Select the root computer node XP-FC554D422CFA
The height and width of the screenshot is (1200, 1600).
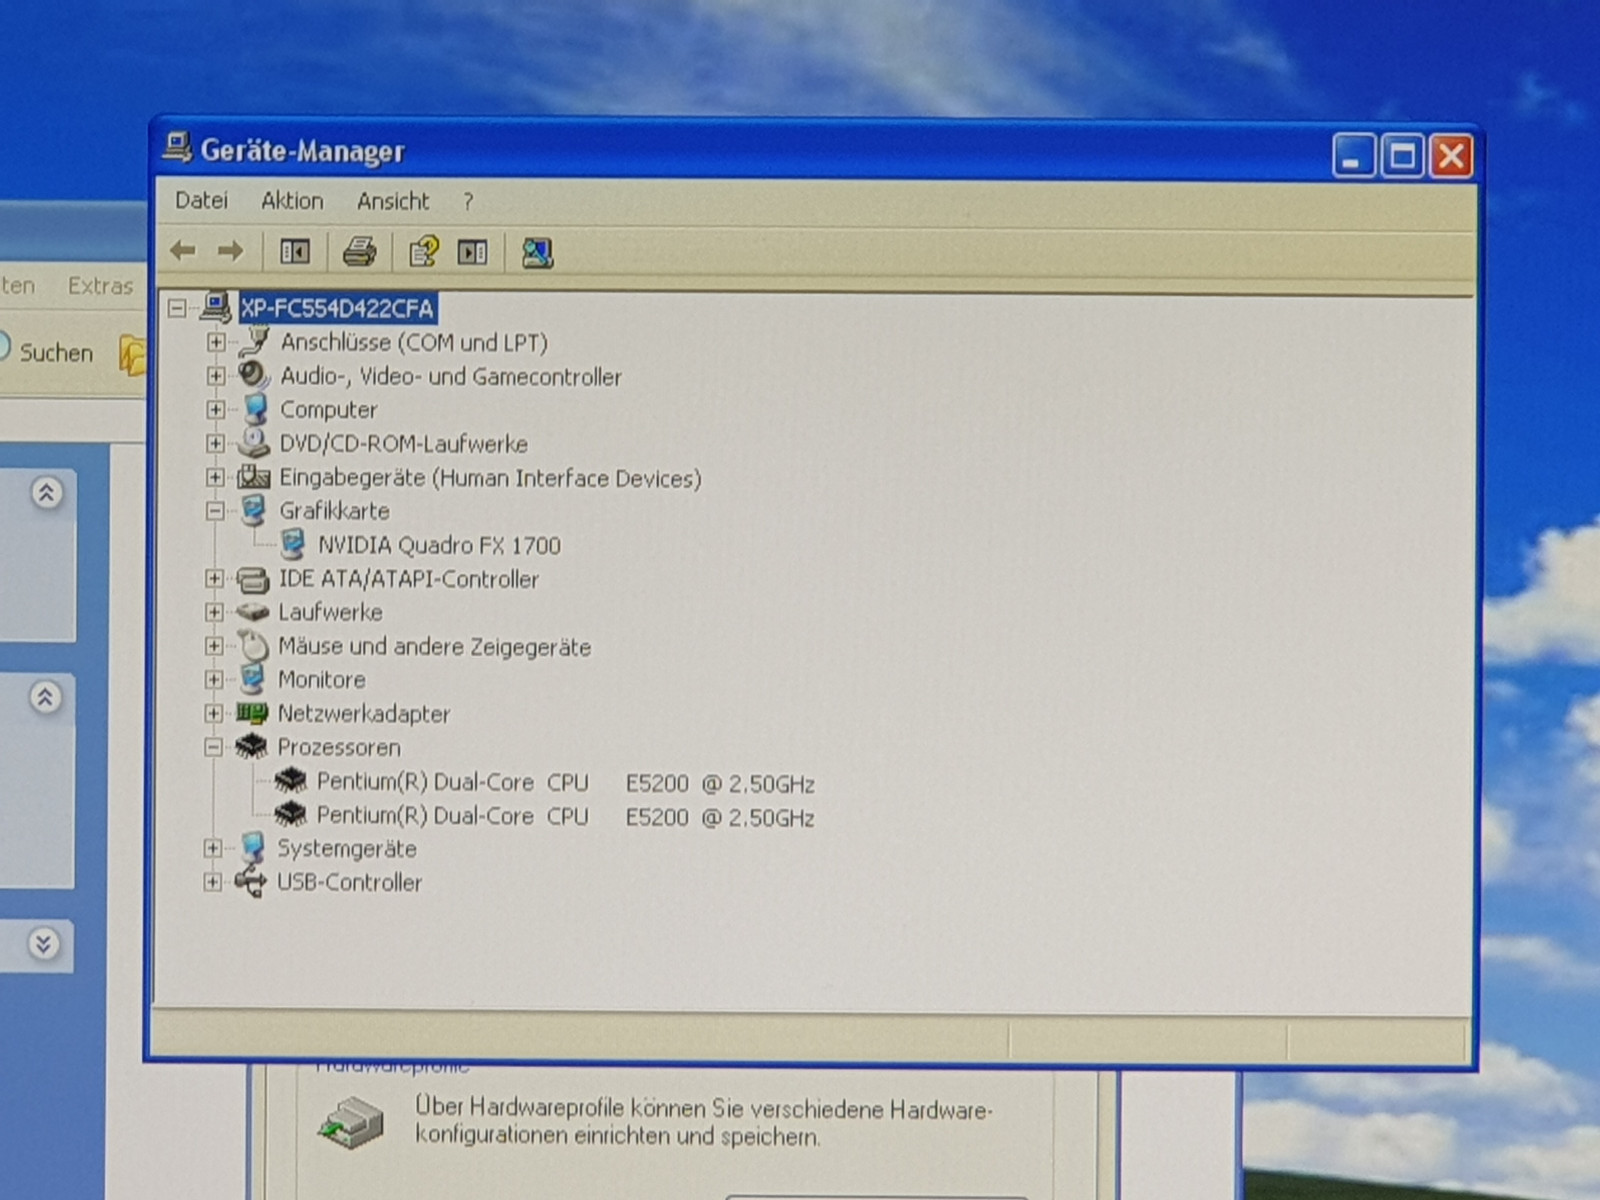click(x=337, y=308)
